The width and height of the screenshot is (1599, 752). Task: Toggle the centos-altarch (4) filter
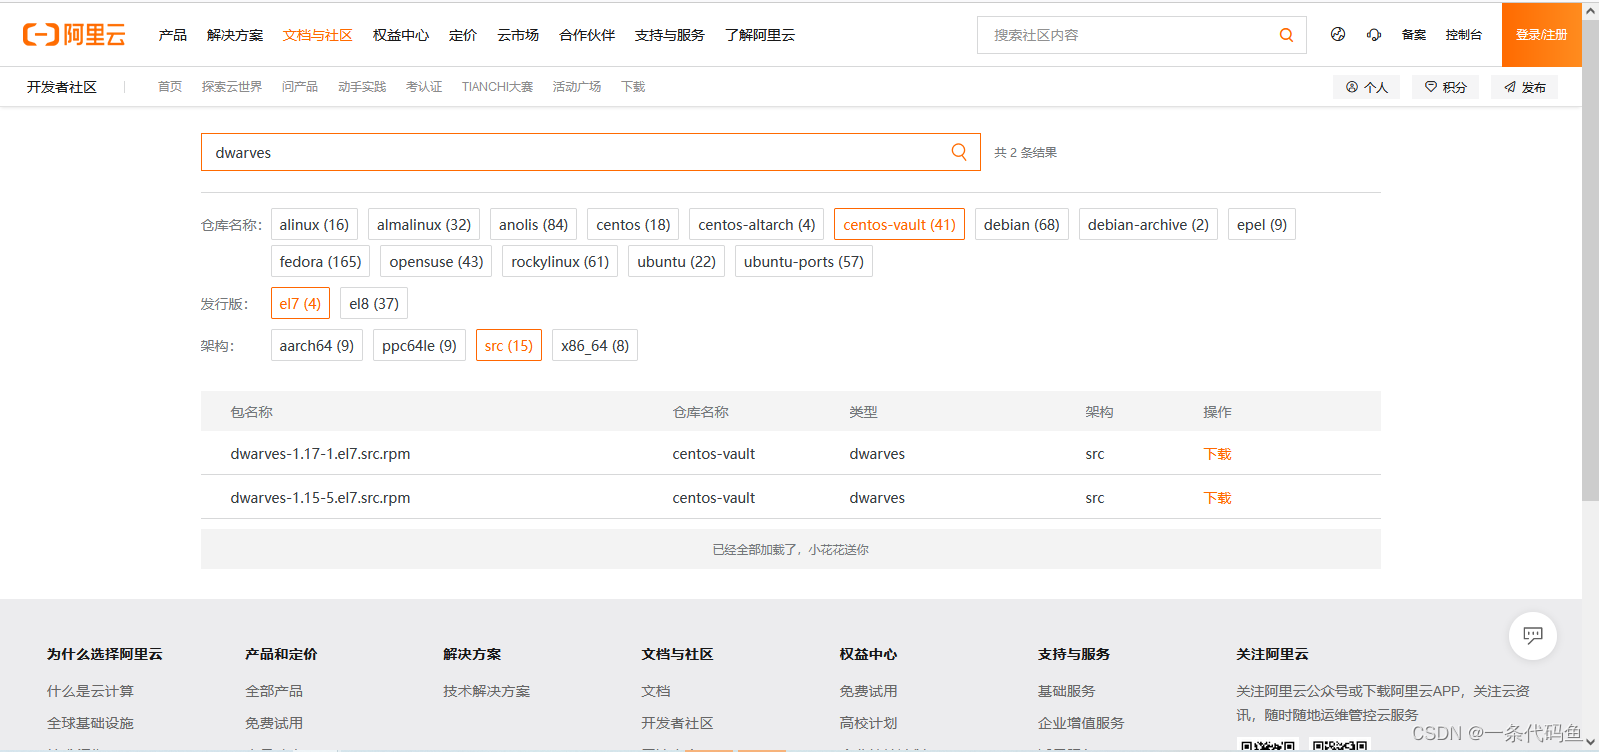757,224
